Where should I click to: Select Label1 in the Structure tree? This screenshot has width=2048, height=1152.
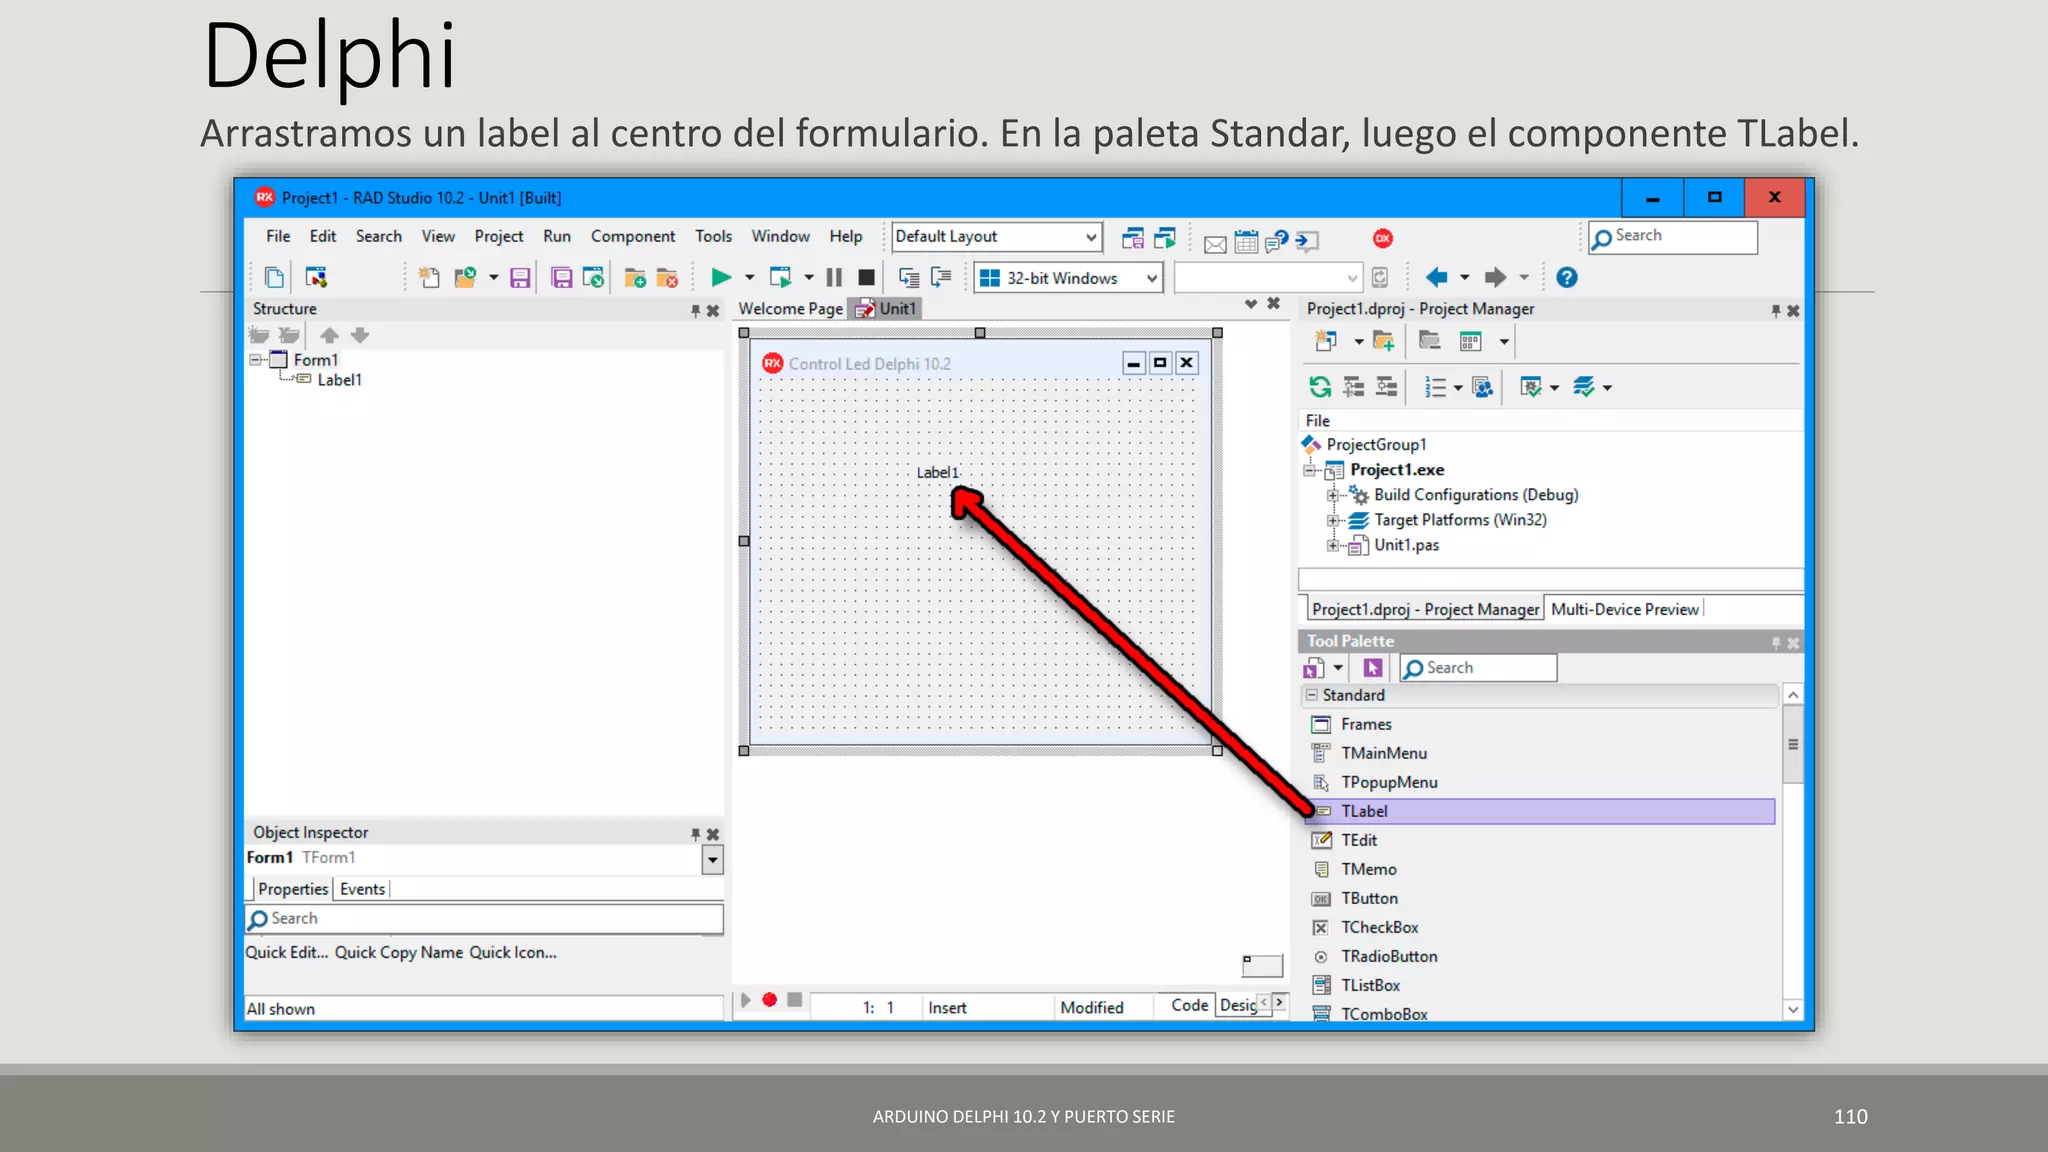coord(339,380)
